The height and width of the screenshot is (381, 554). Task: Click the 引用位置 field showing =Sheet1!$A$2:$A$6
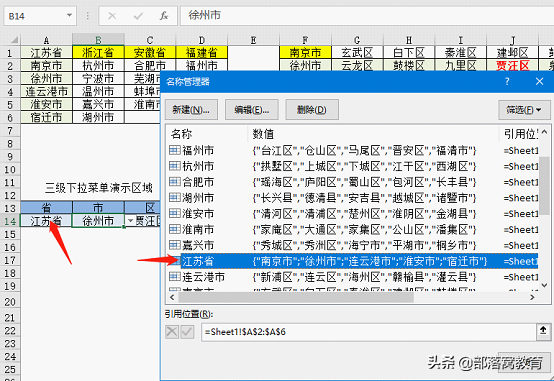click(x=369, y=332)
